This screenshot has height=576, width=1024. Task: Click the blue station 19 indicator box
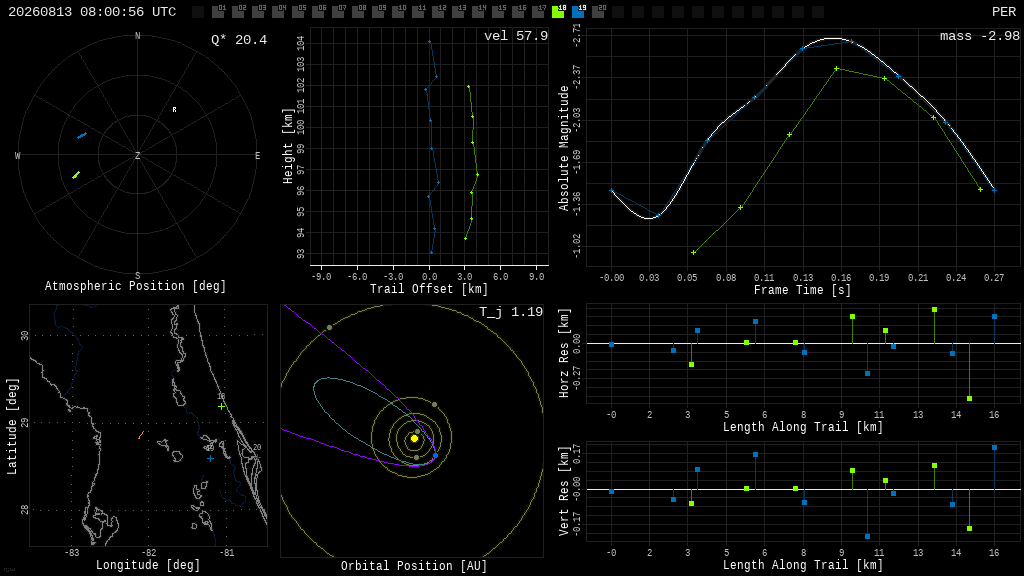(x=578, y=12)
